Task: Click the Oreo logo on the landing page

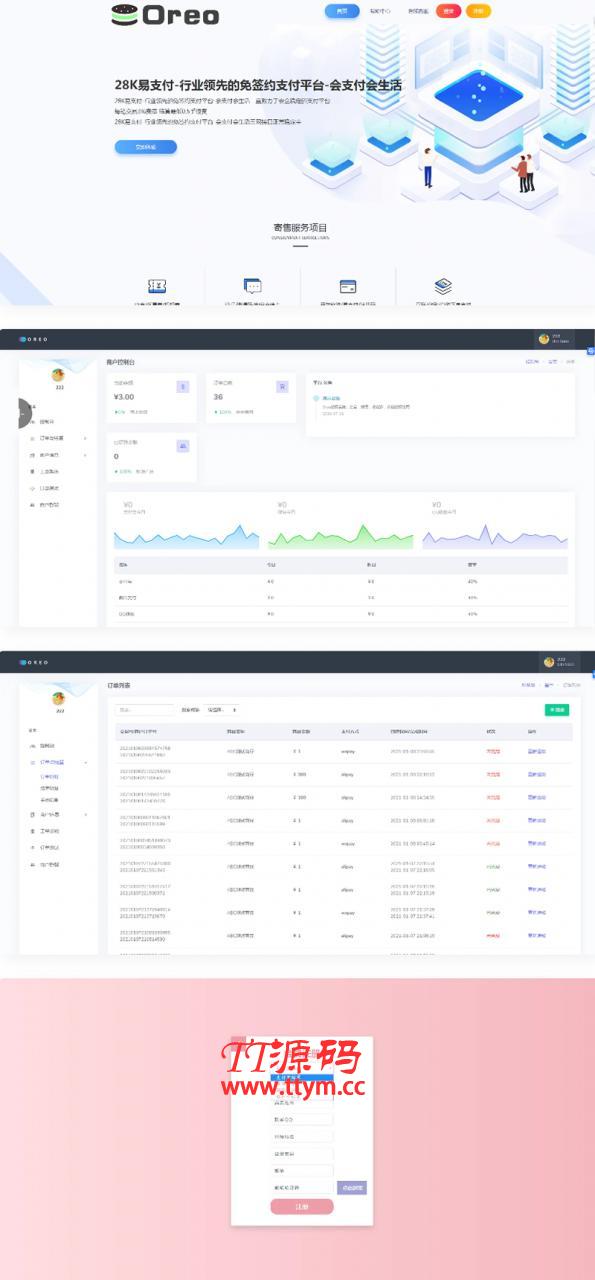Action: coord(165,14)
